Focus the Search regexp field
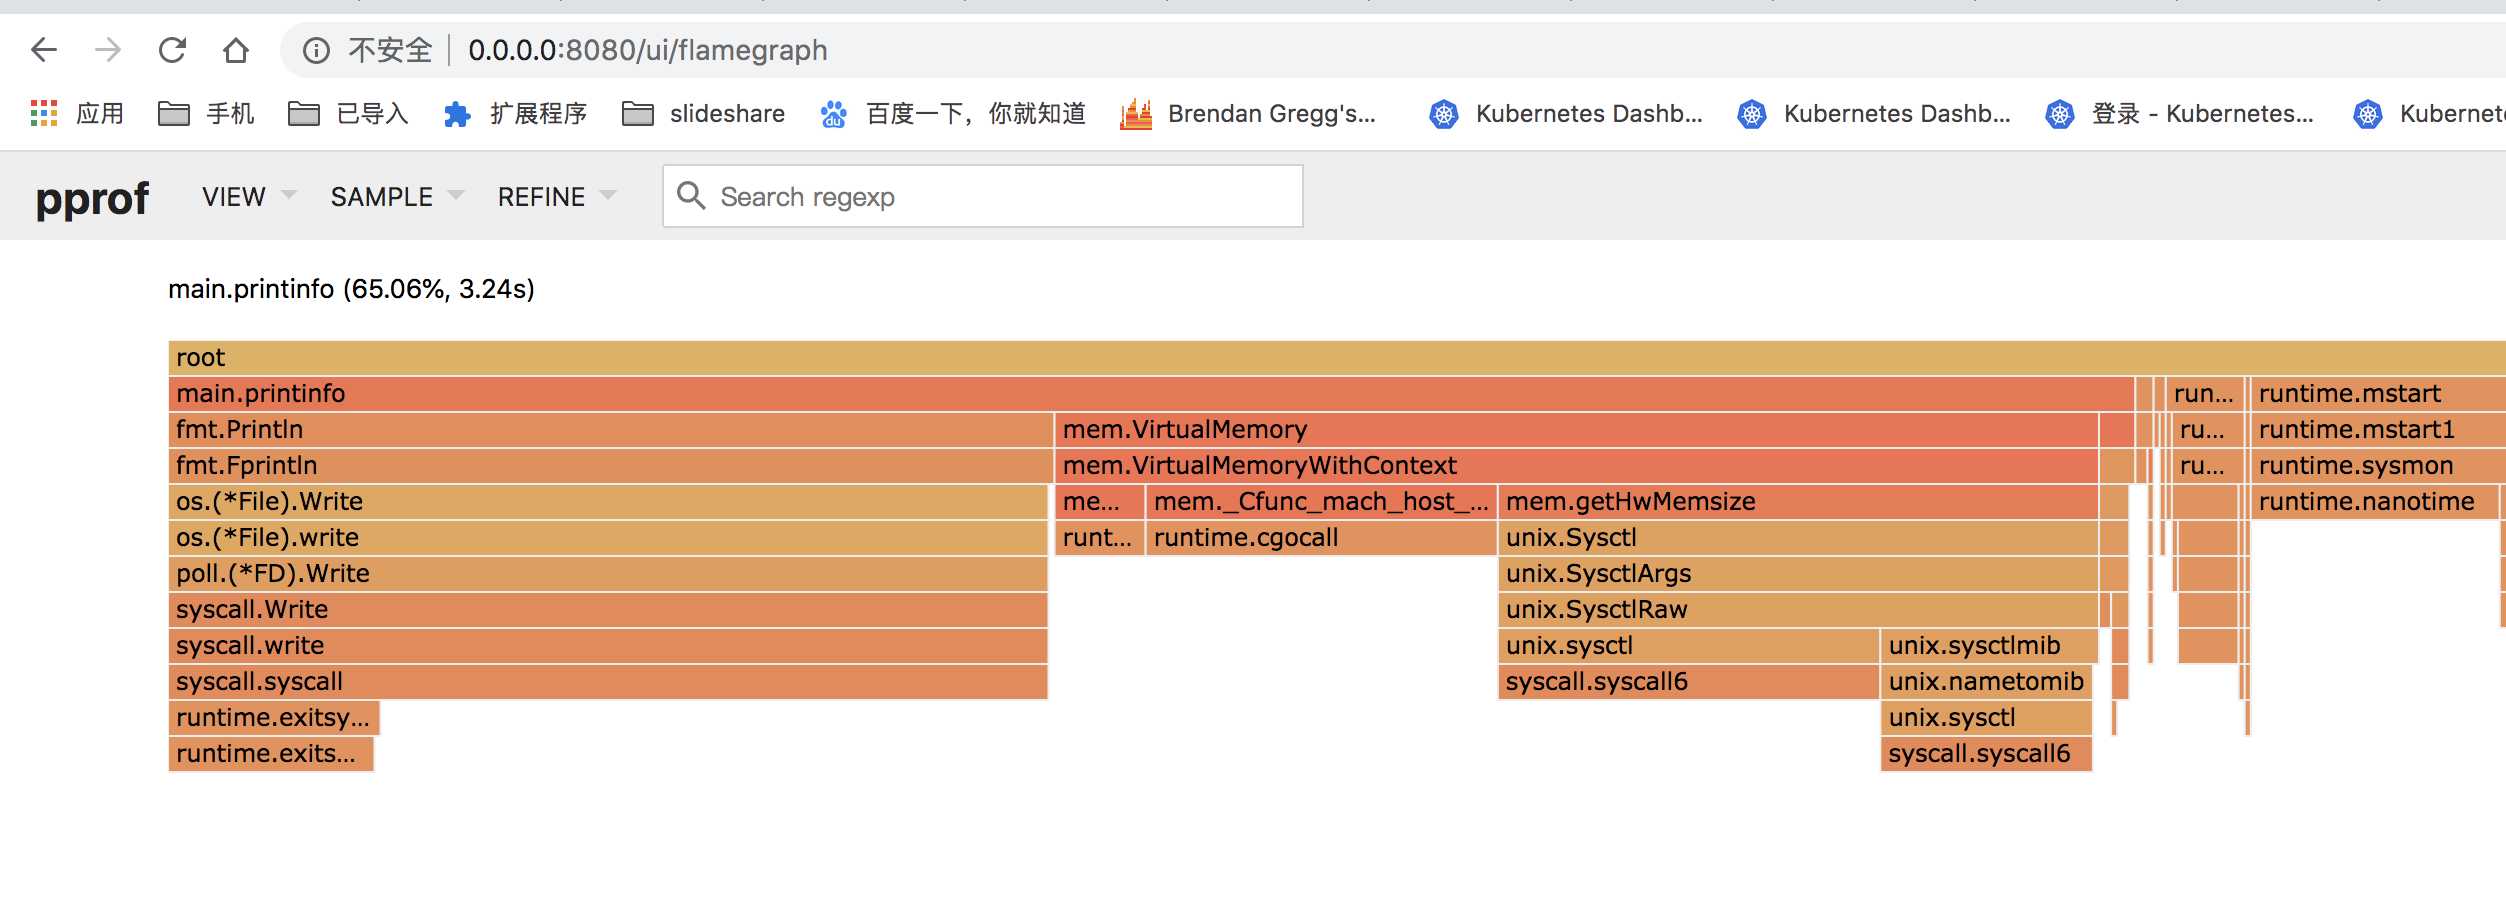 coord(983,196)
